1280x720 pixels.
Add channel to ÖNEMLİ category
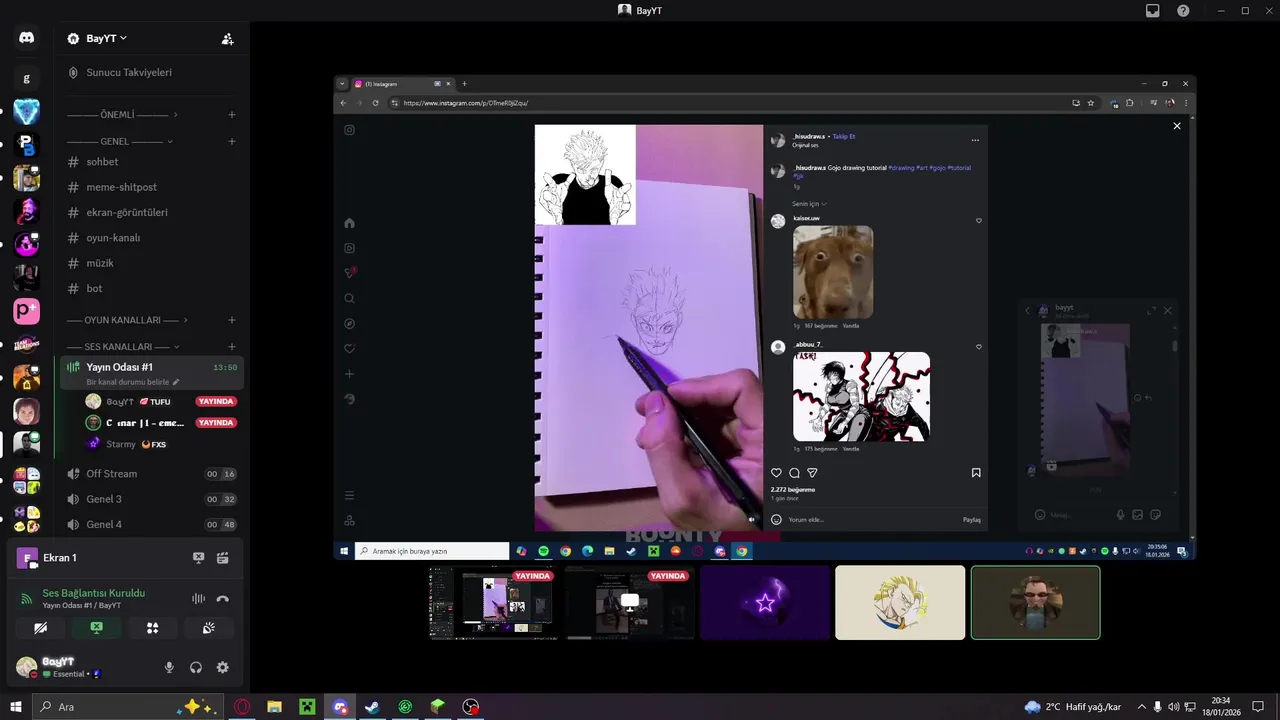(232, 115)
